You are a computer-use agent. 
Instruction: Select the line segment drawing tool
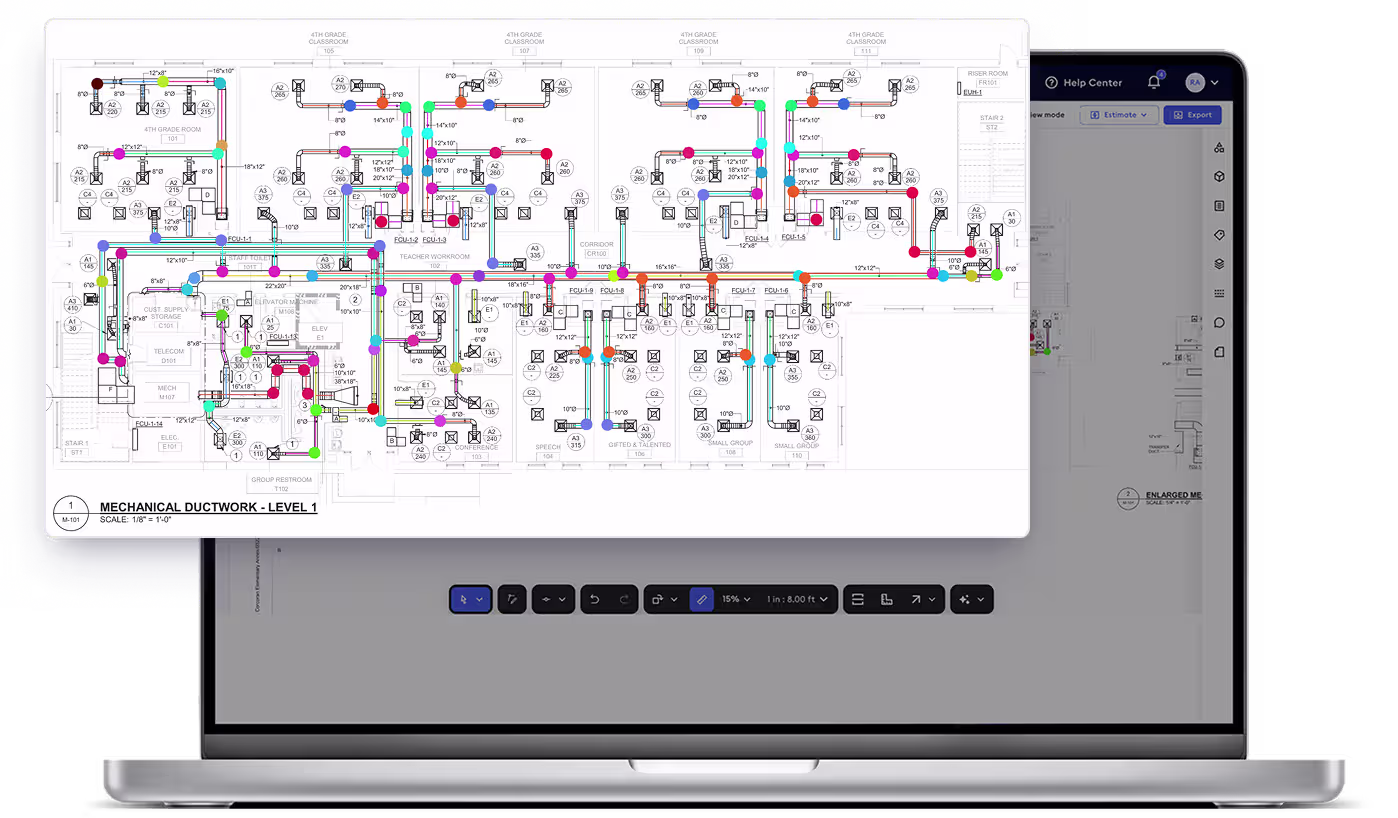tap(546, 599)
